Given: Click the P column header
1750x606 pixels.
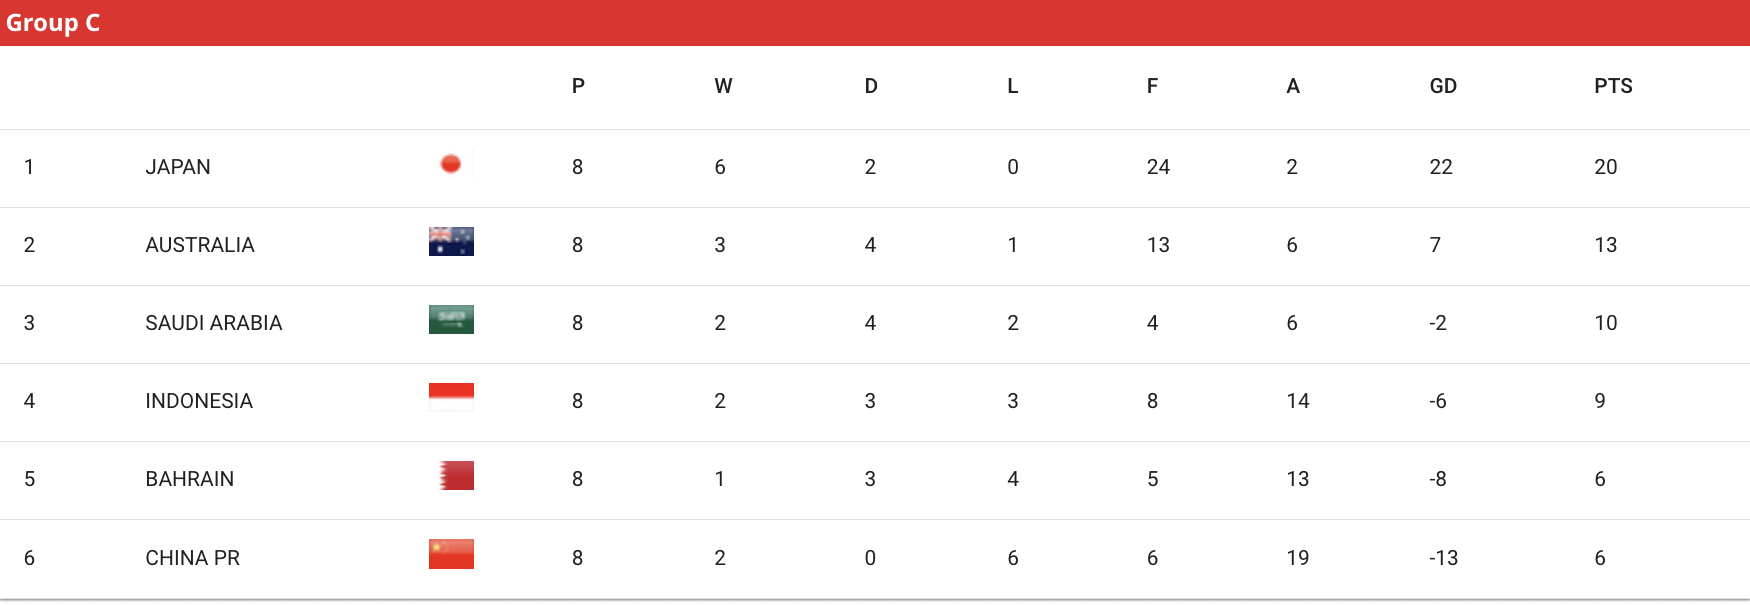Looking at the screenshot, I should [x=578, y=86].
